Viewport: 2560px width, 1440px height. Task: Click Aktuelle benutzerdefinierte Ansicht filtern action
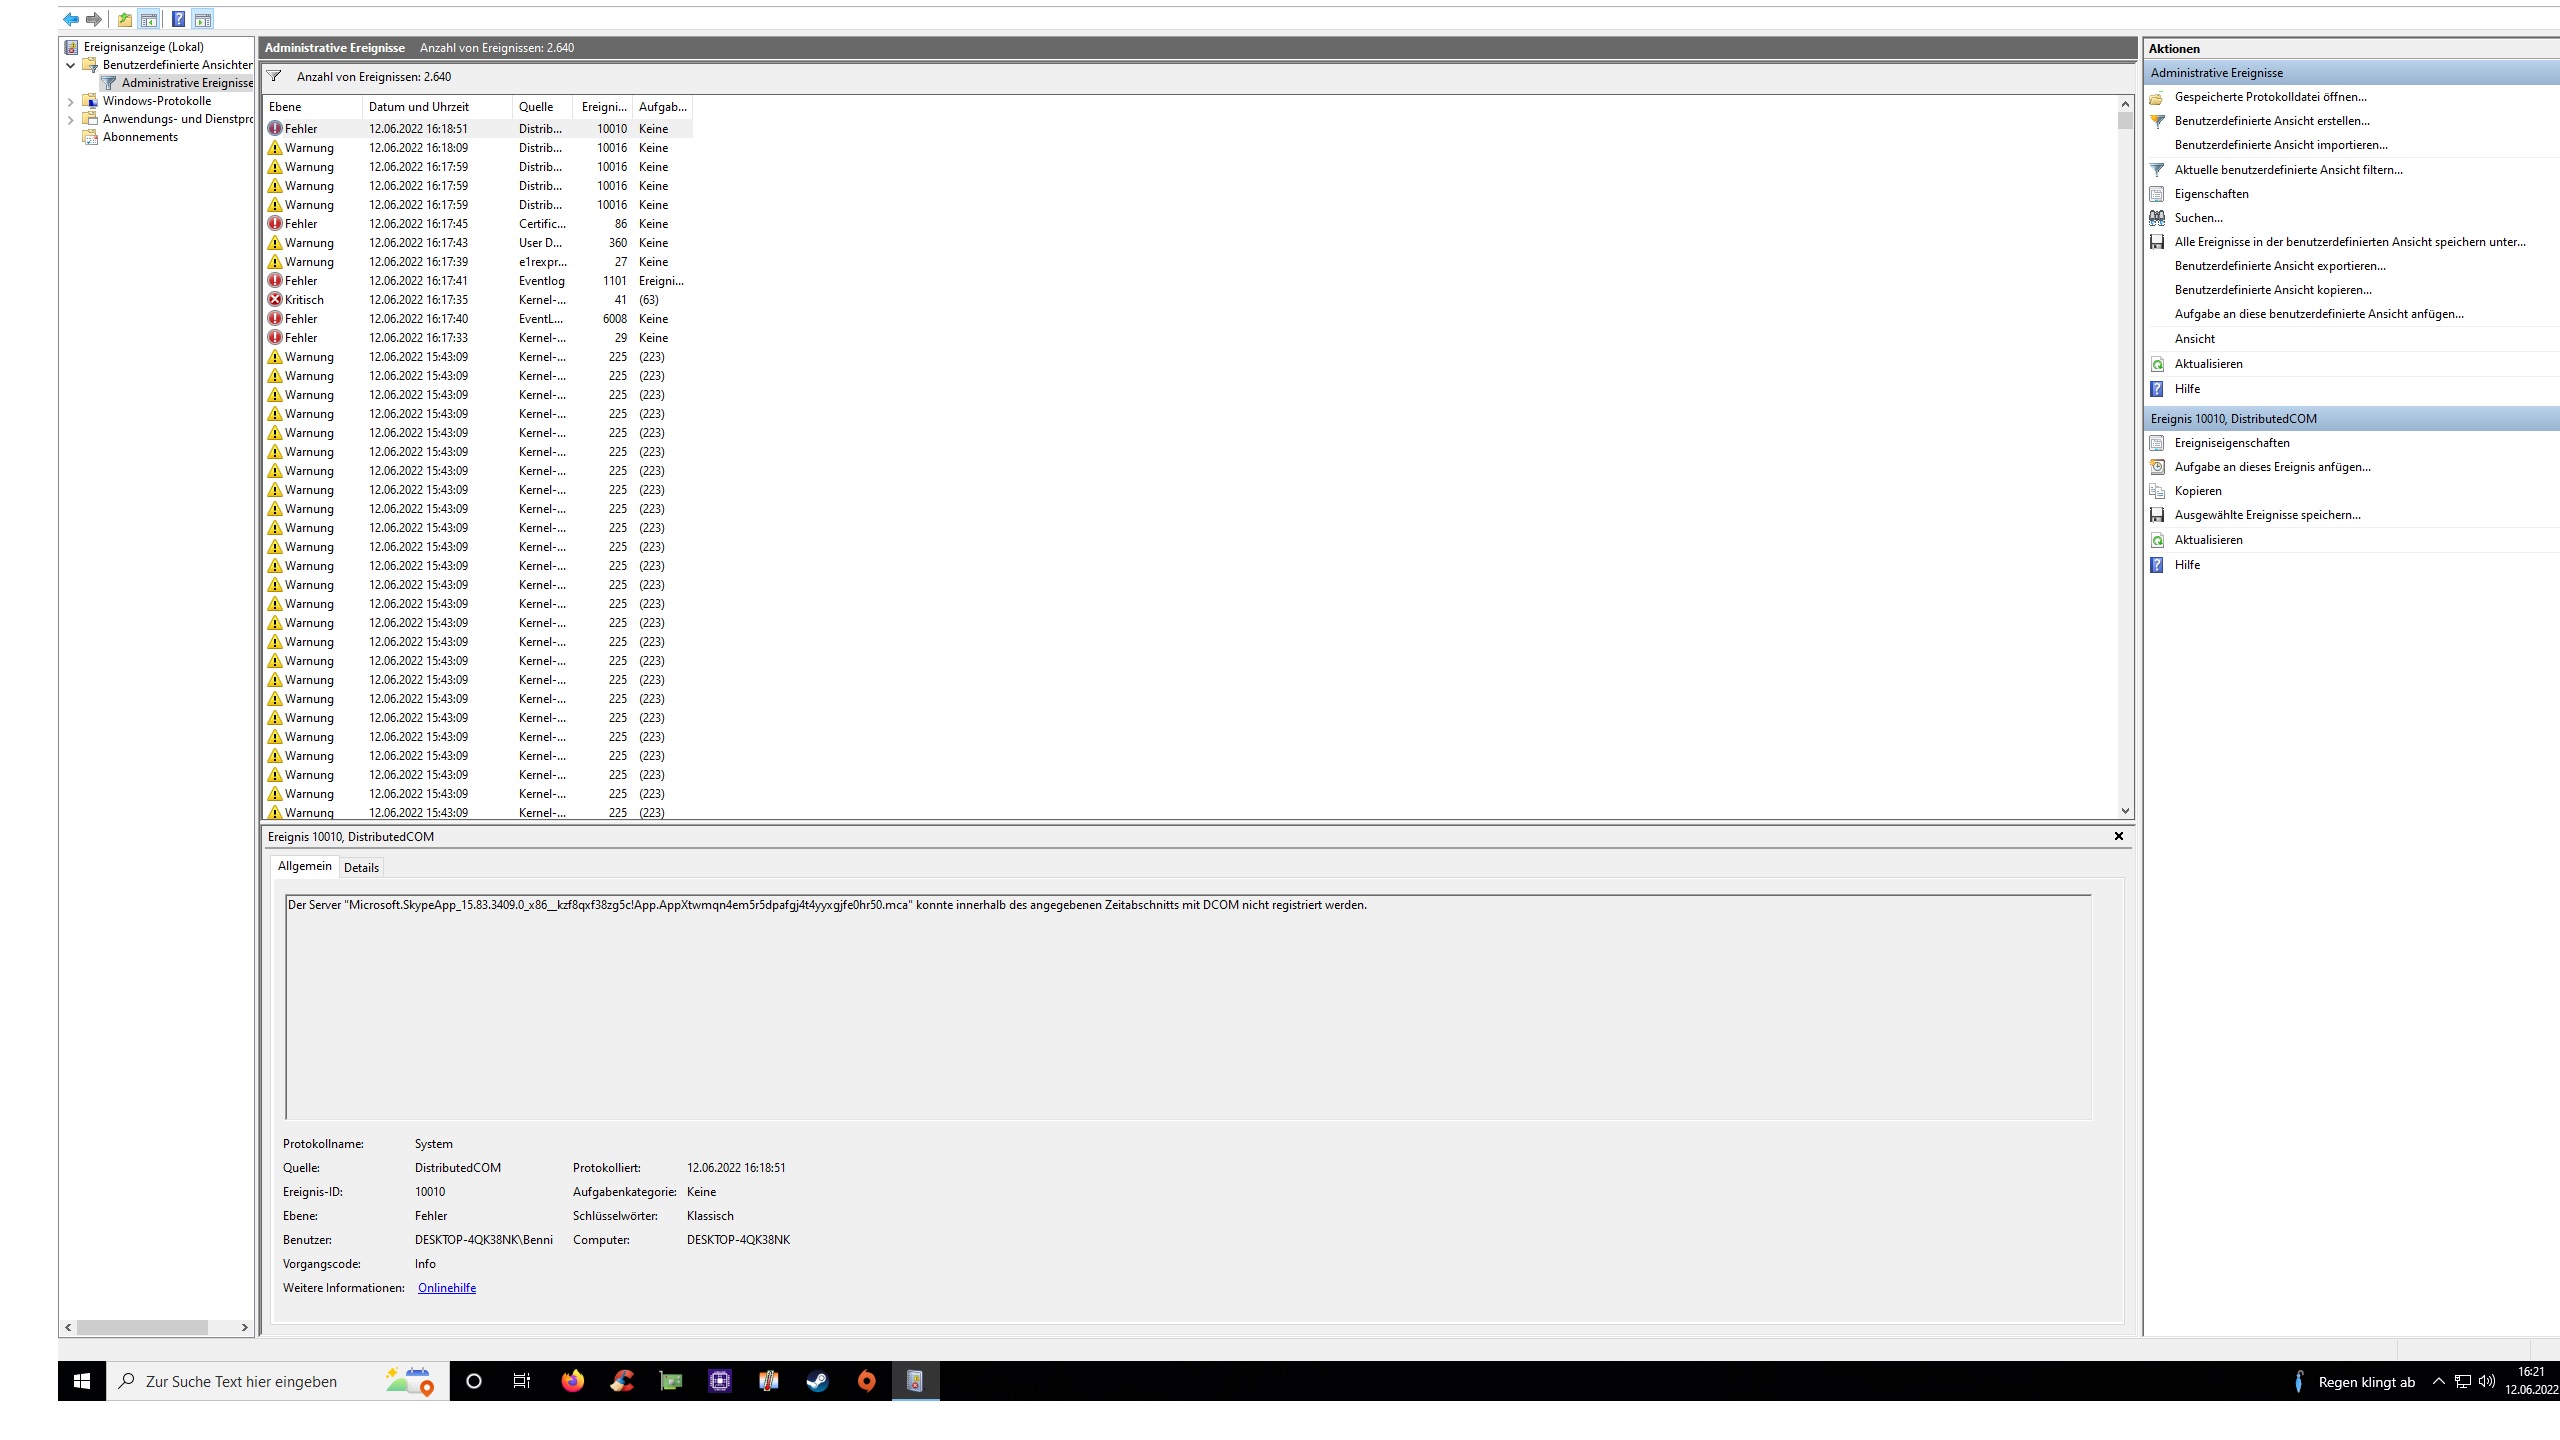[2288, 170]
